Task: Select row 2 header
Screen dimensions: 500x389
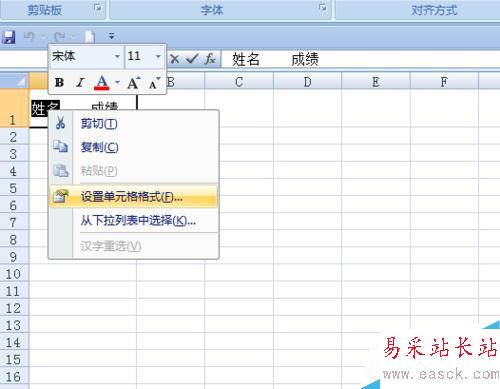Action: tap(14, 137)
